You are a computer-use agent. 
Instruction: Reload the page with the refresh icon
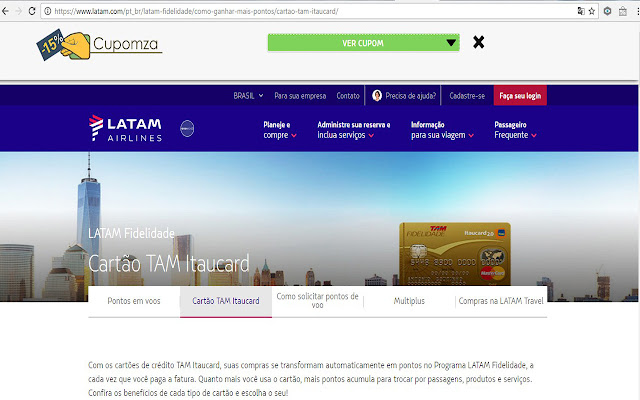pyautogui.click(x=32, y=11)
